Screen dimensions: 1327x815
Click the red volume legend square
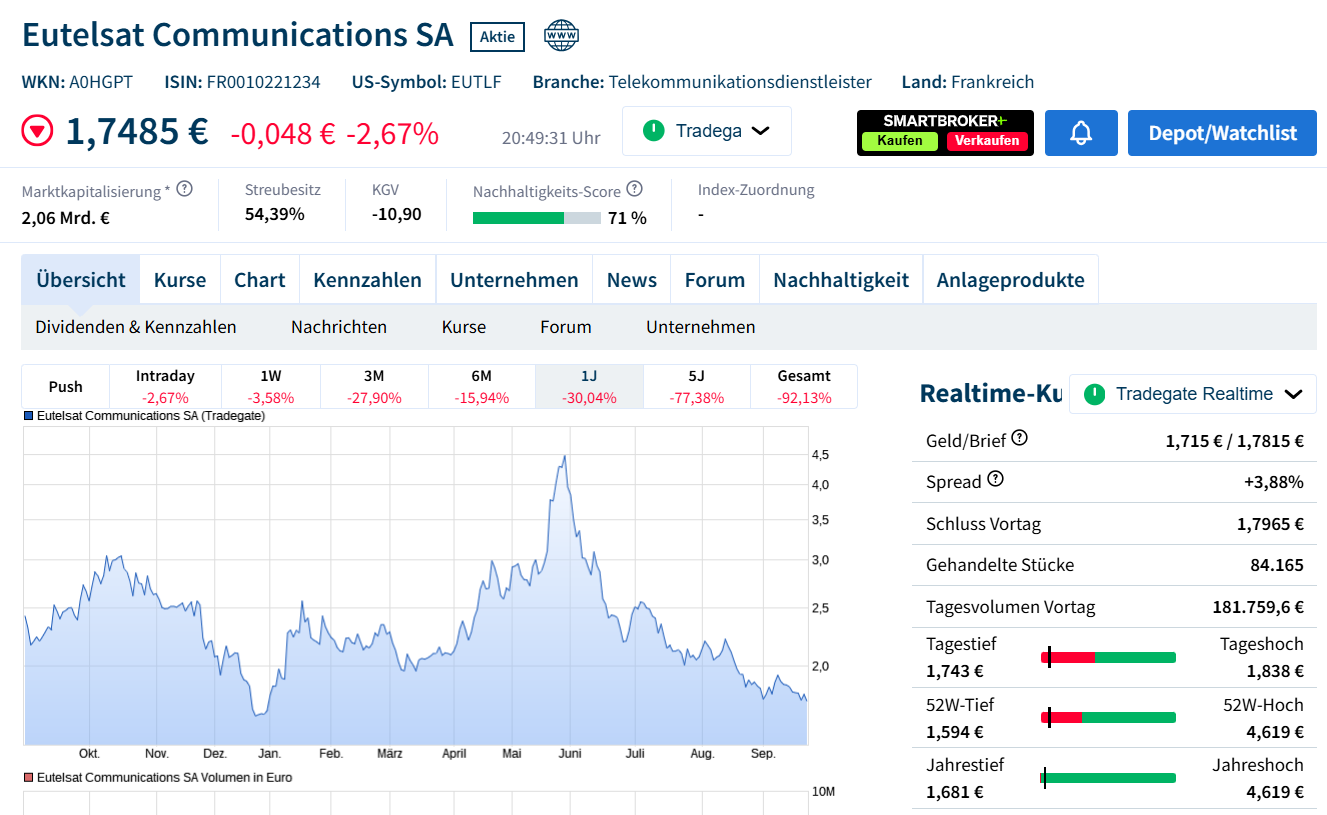[28, 777]
